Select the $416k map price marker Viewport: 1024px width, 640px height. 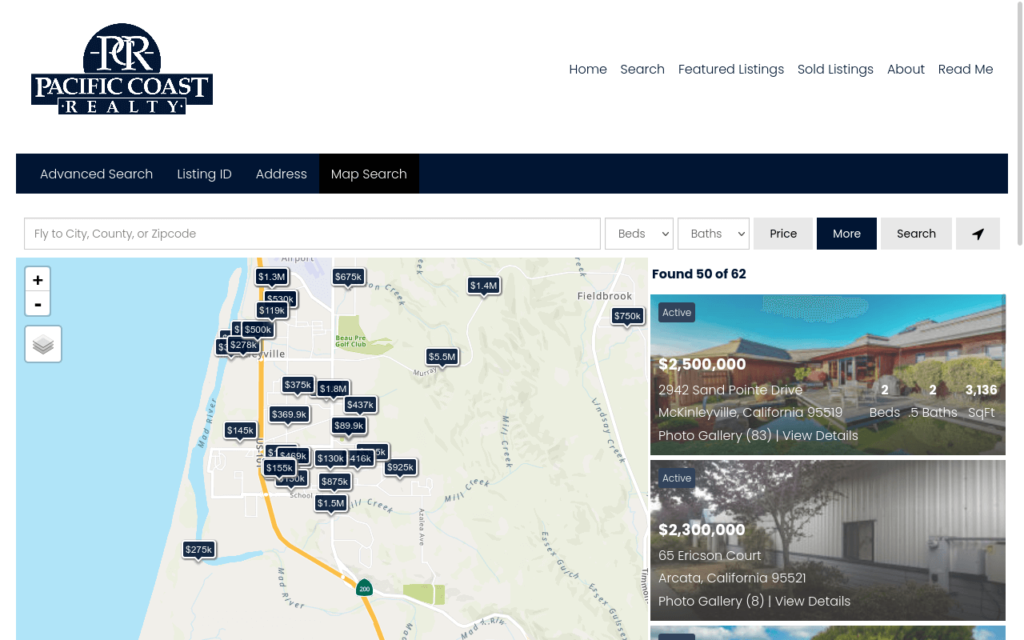(x=361, y=458)
